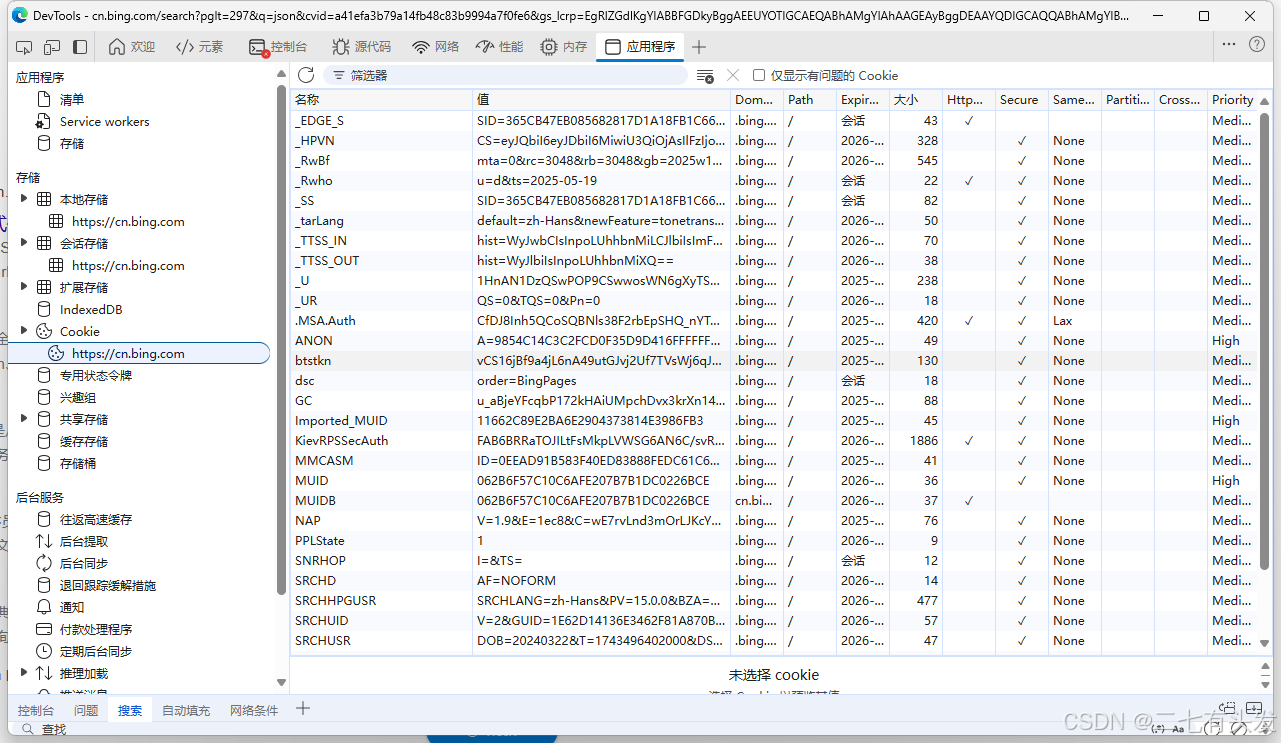Open 清单 manifest item
This screenshot has height=743, width=1281.
coord(72,99)
